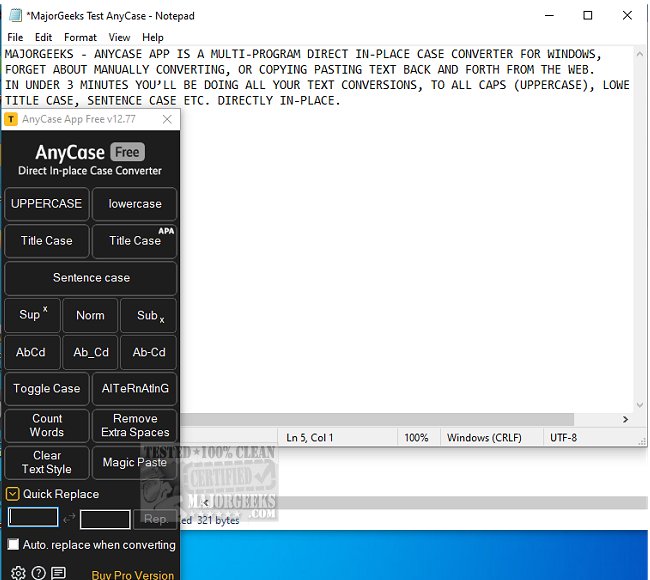Open the Format menu in Notepad

click(80, 37)
